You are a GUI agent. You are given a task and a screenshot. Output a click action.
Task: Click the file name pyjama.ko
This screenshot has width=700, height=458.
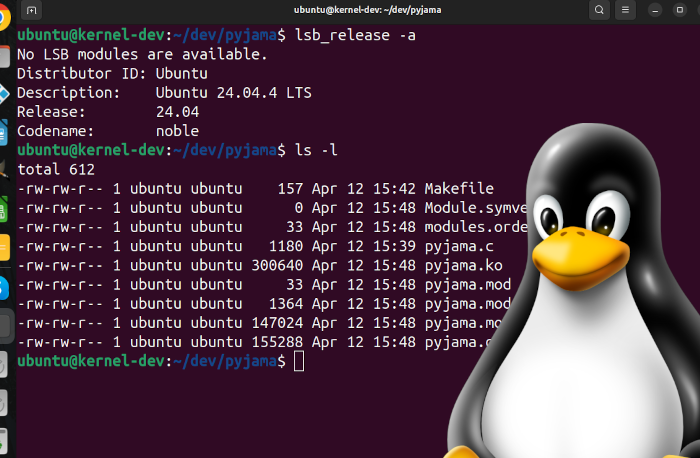[463, 266]
